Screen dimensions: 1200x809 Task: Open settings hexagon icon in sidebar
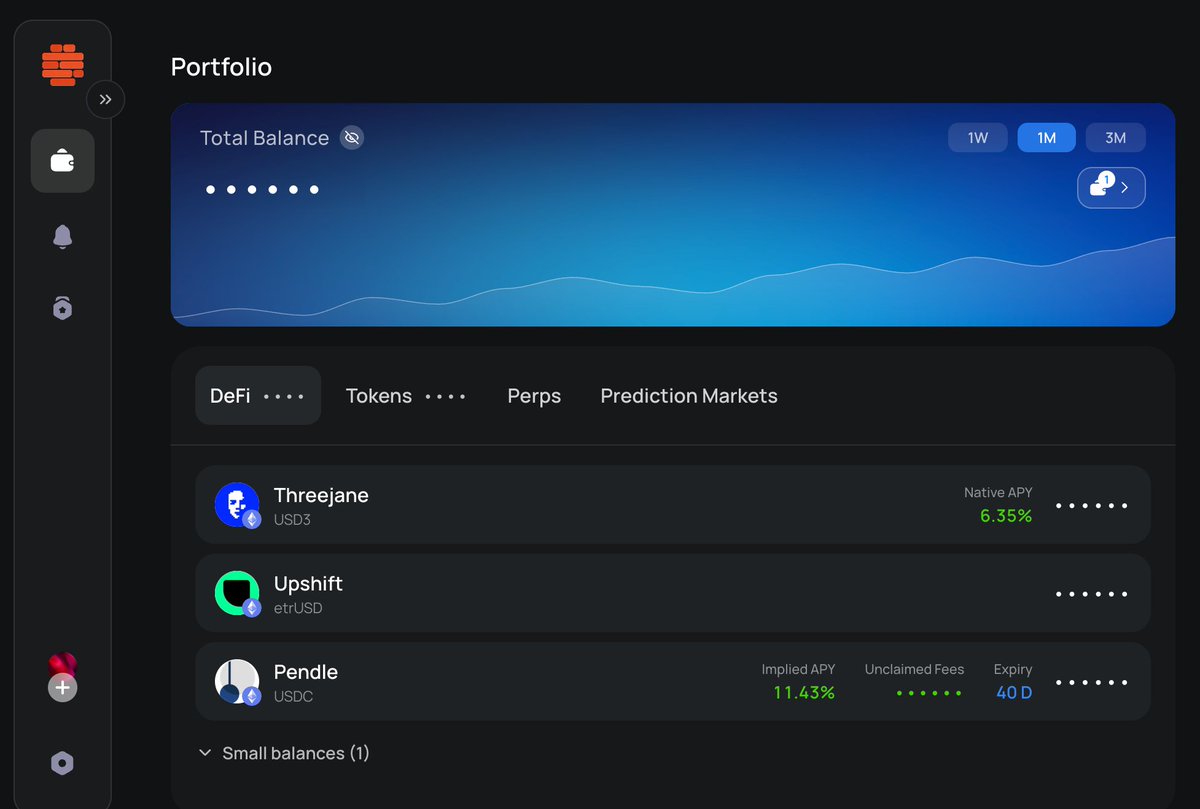tap(63, 763)
